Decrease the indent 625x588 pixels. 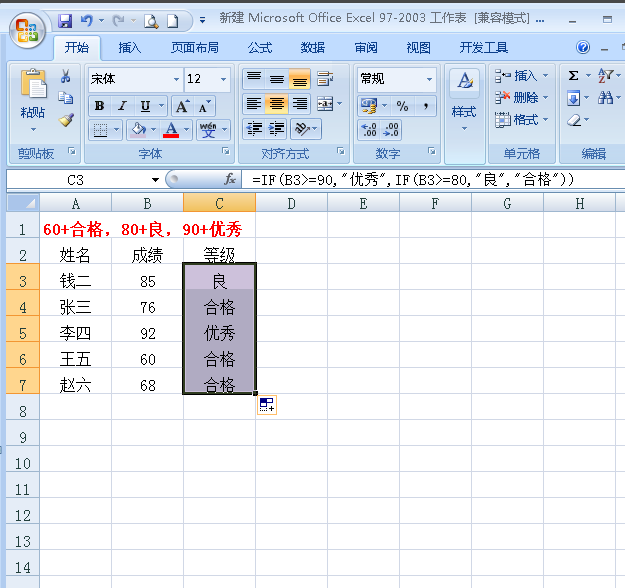[x=254, y=129]
